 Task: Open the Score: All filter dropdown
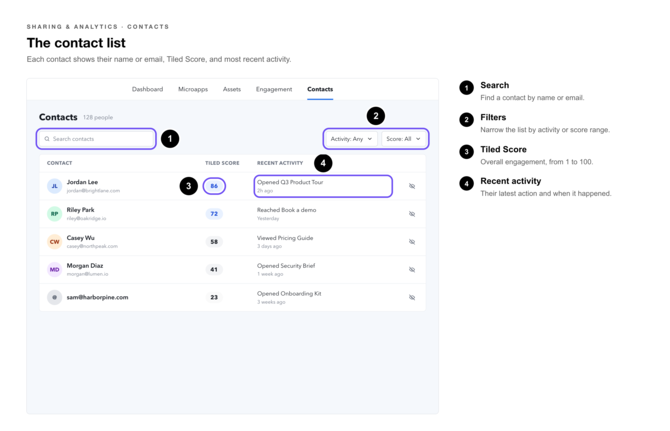pyautogui.click(x=403, y=139)
